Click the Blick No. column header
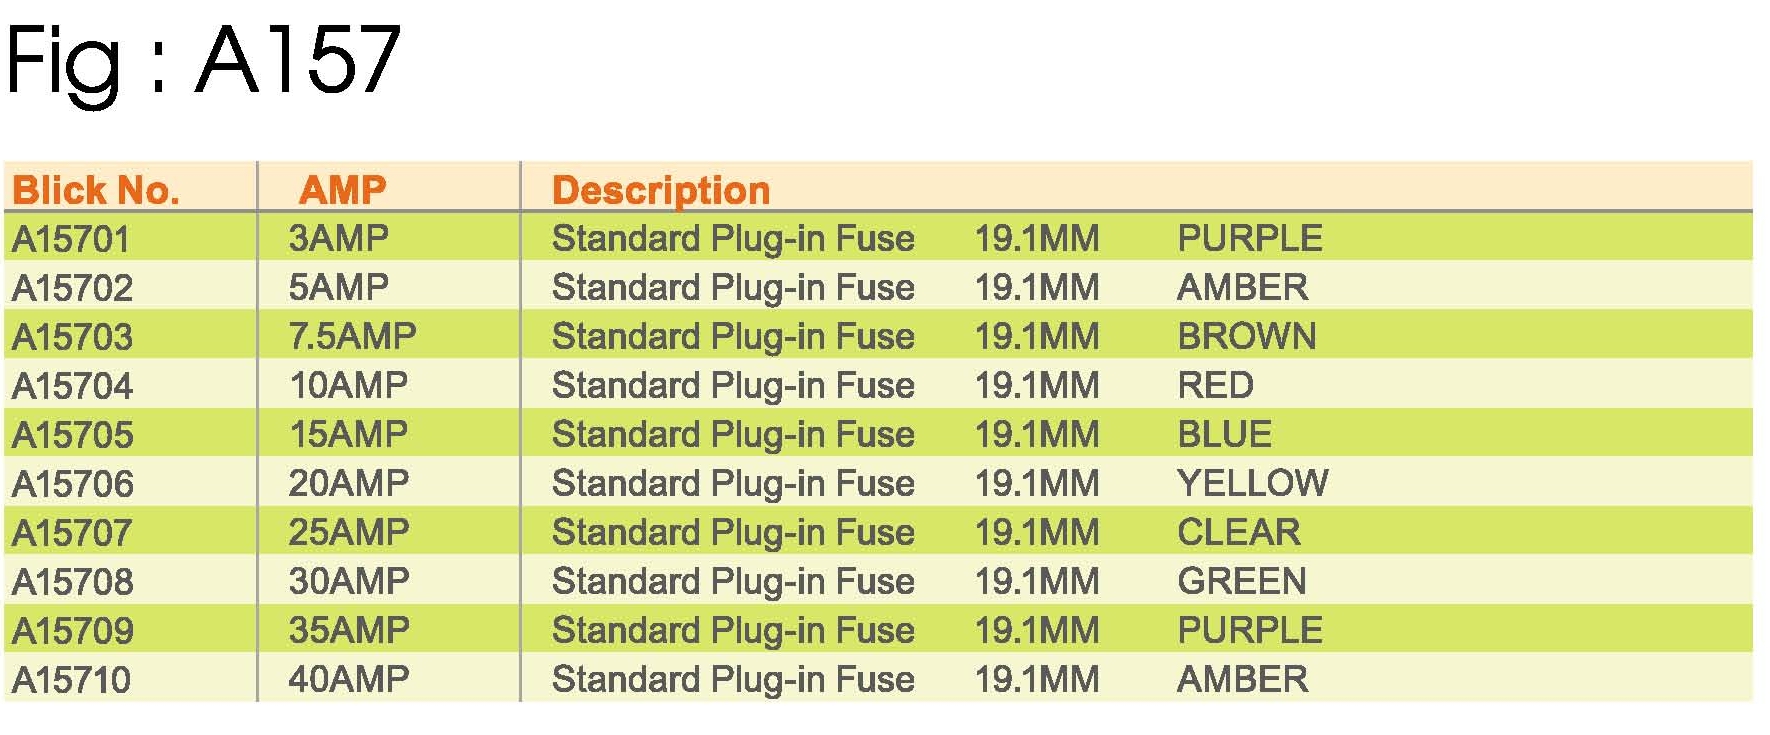1770x735 pixels. [x=96, y=190]
